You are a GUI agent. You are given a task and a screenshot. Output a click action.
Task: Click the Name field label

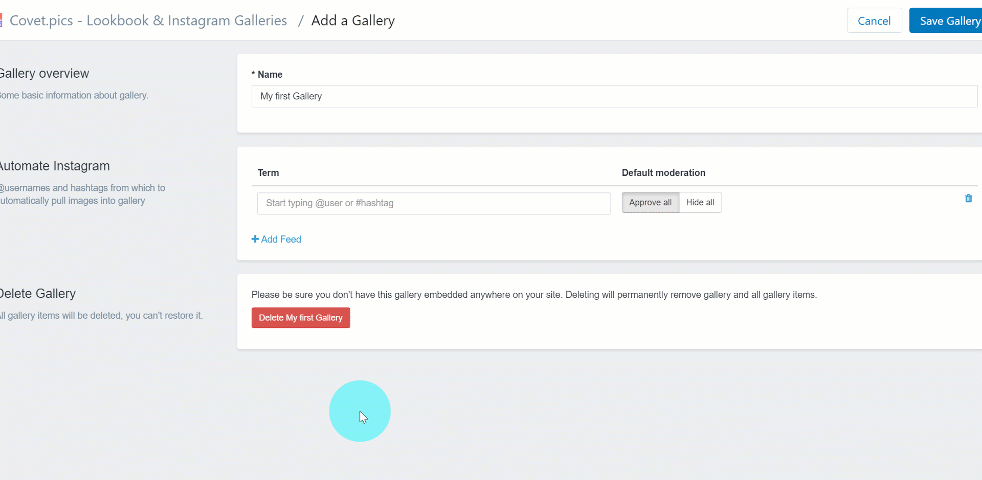[267, 75]
